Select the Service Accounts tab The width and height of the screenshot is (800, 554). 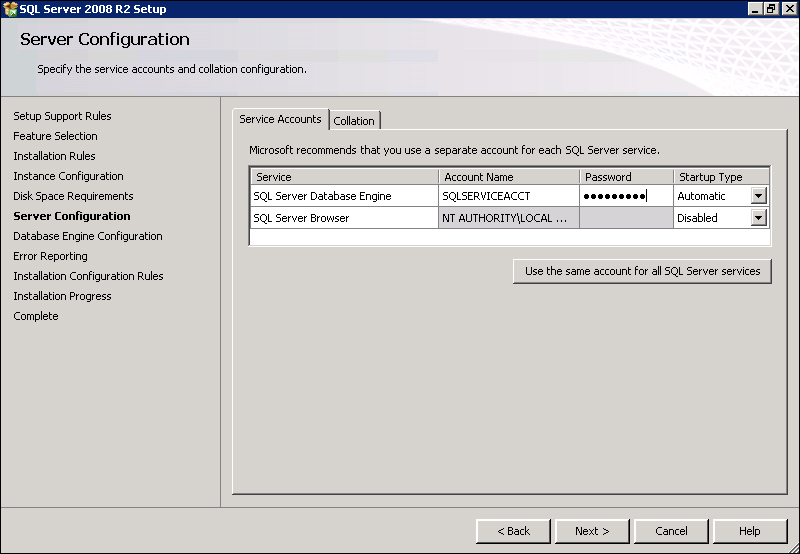click(280, 119)
